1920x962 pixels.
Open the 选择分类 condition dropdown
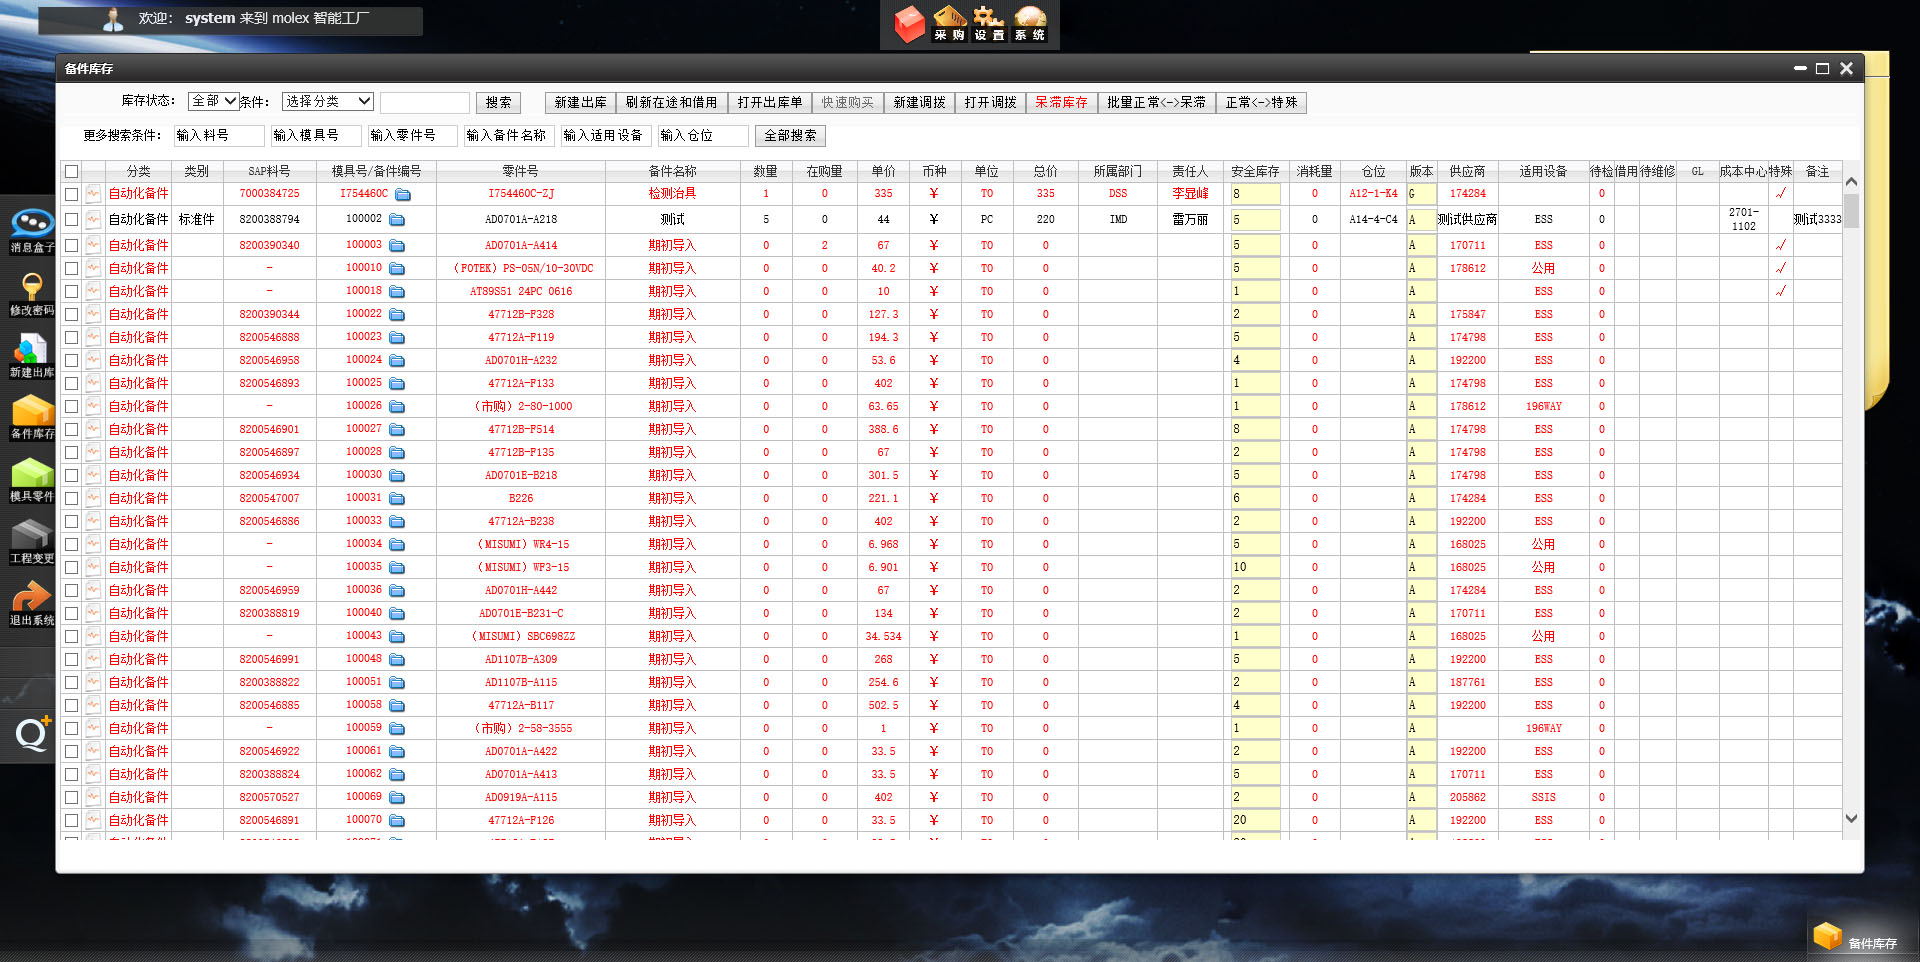coord(328,102)
